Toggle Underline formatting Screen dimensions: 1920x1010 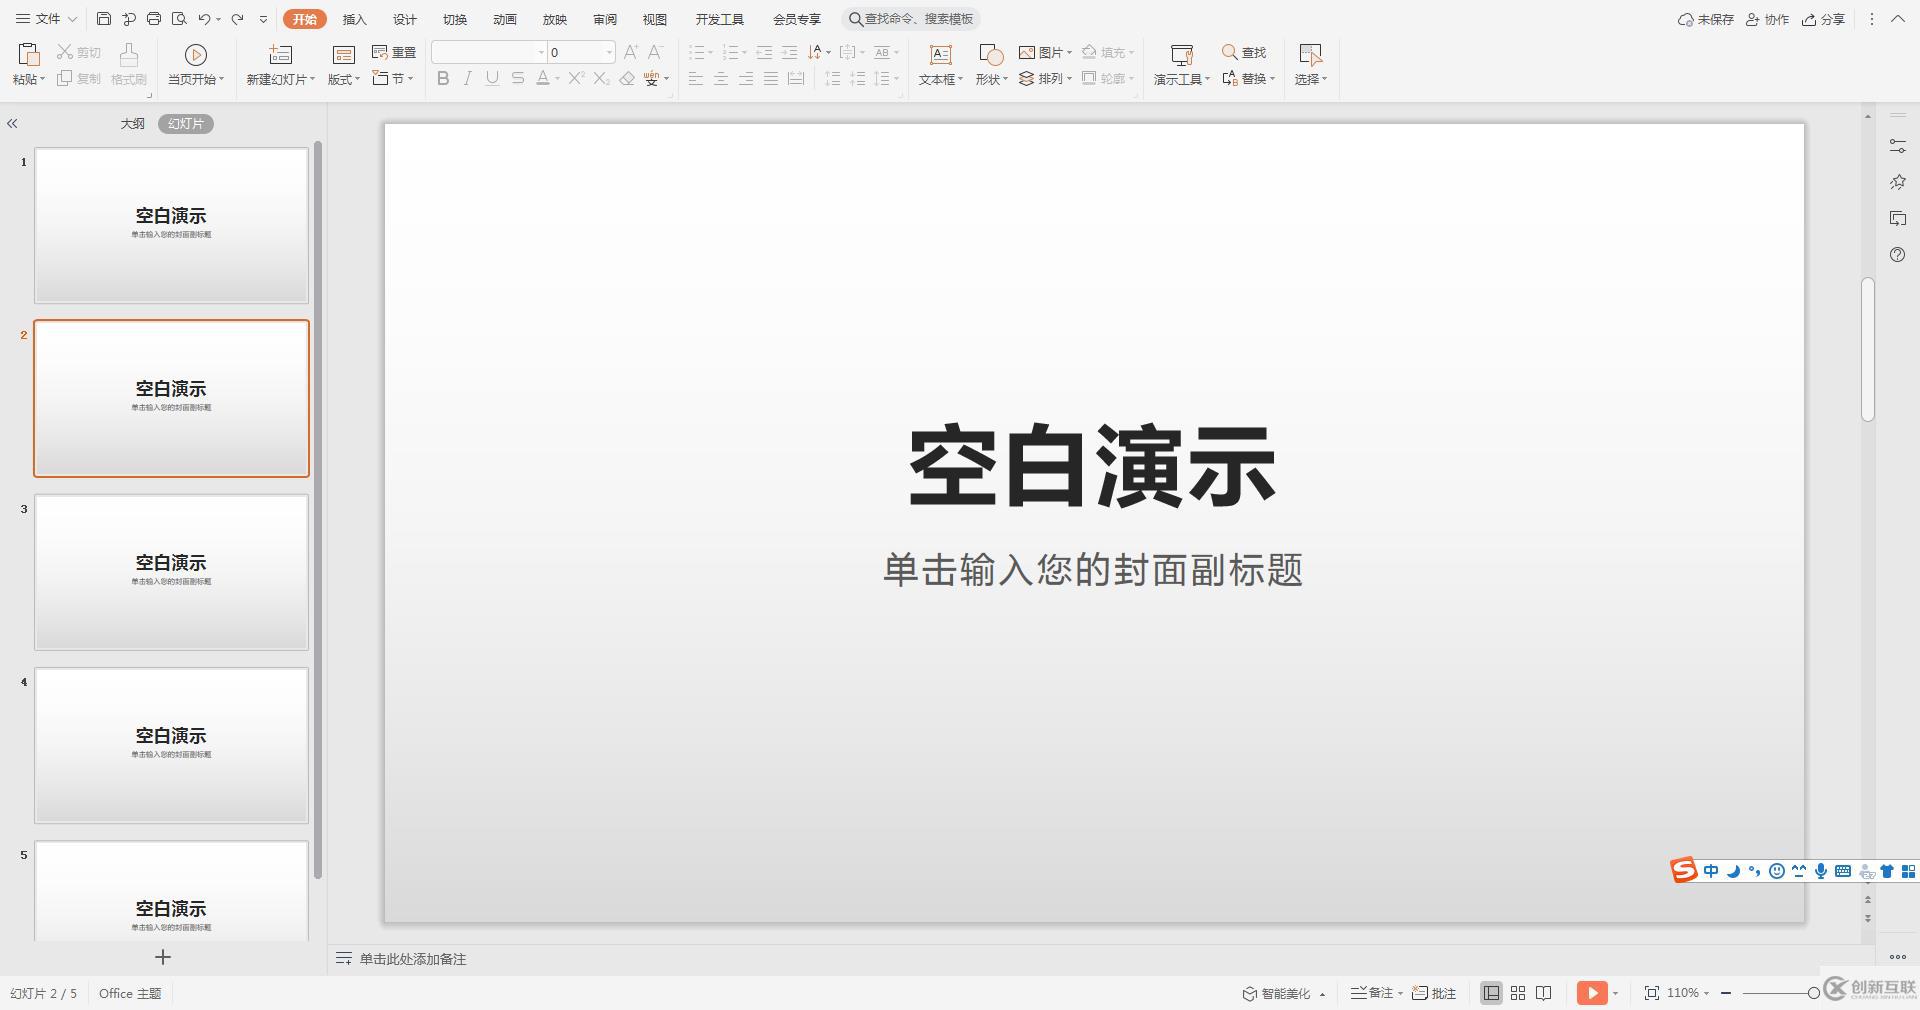(492, 78)
